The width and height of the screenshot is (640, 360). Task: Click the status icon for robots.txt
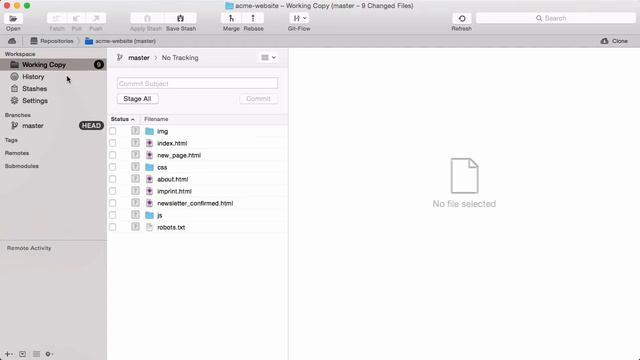pos(135,227)
